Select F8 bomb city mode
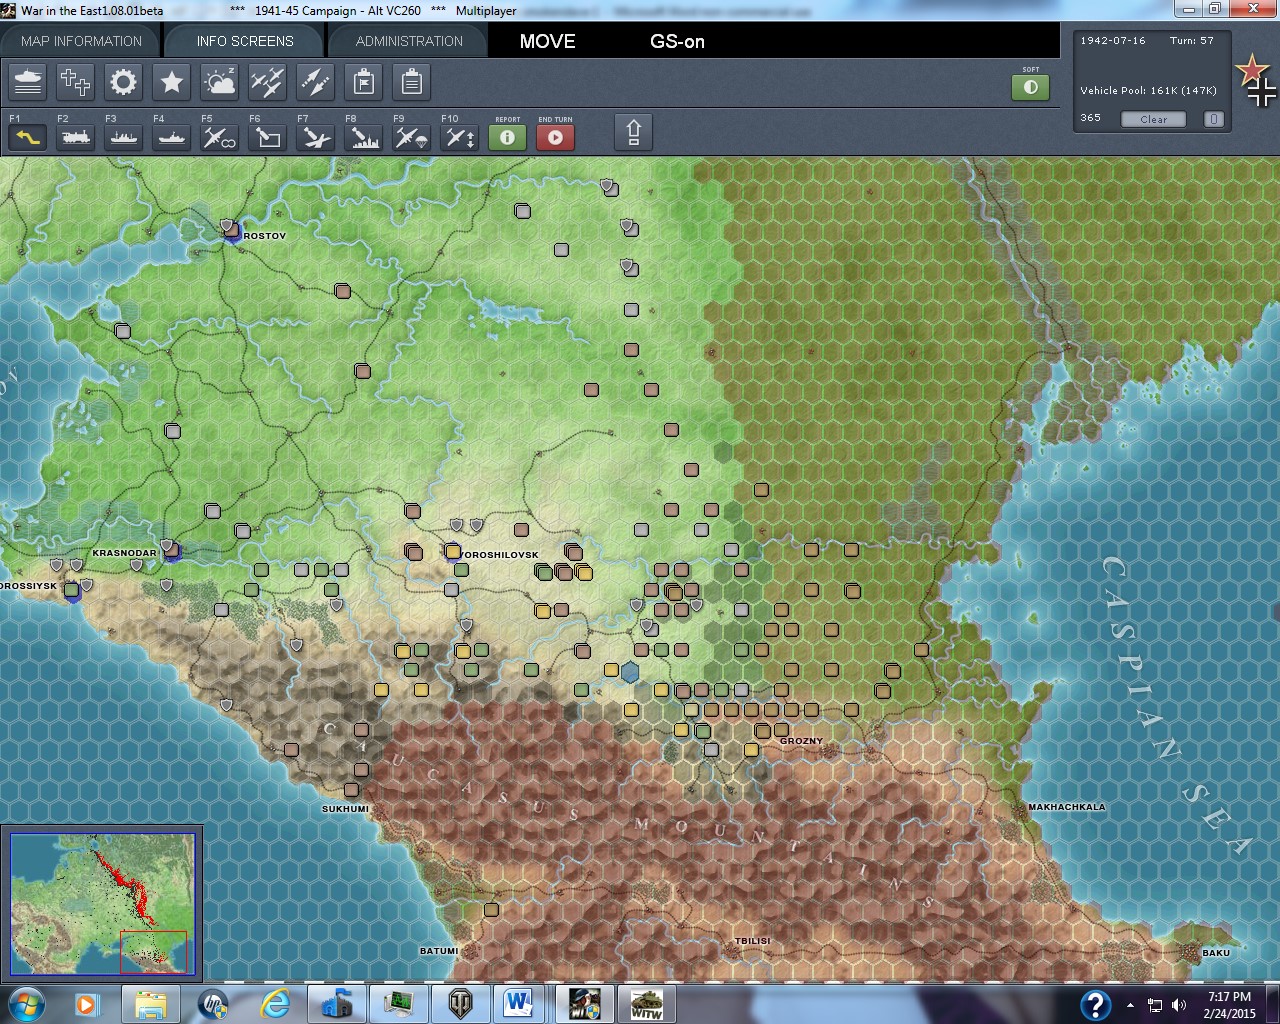This screenshot has height=1024, width=1280. (x=364, y=137)
